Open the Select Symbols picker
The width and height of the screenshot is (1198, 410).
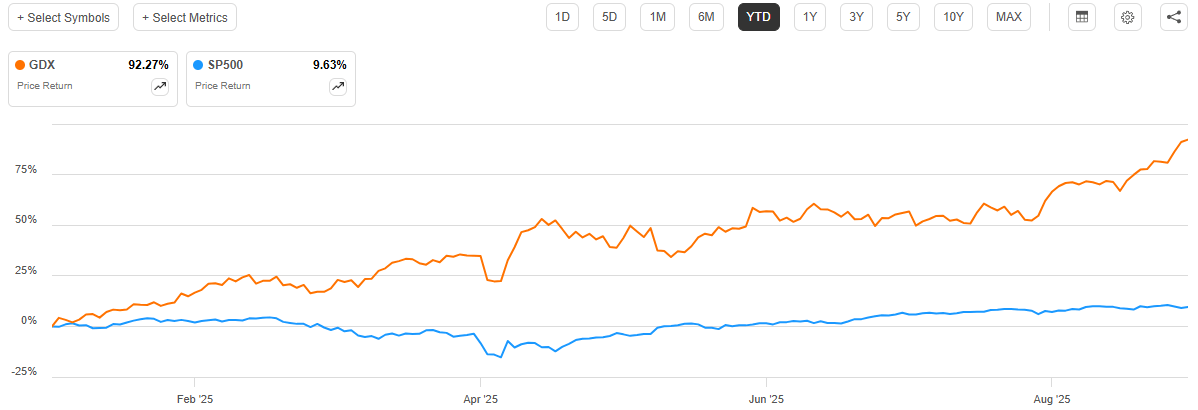pyautogui.click(x=62, y=17)
